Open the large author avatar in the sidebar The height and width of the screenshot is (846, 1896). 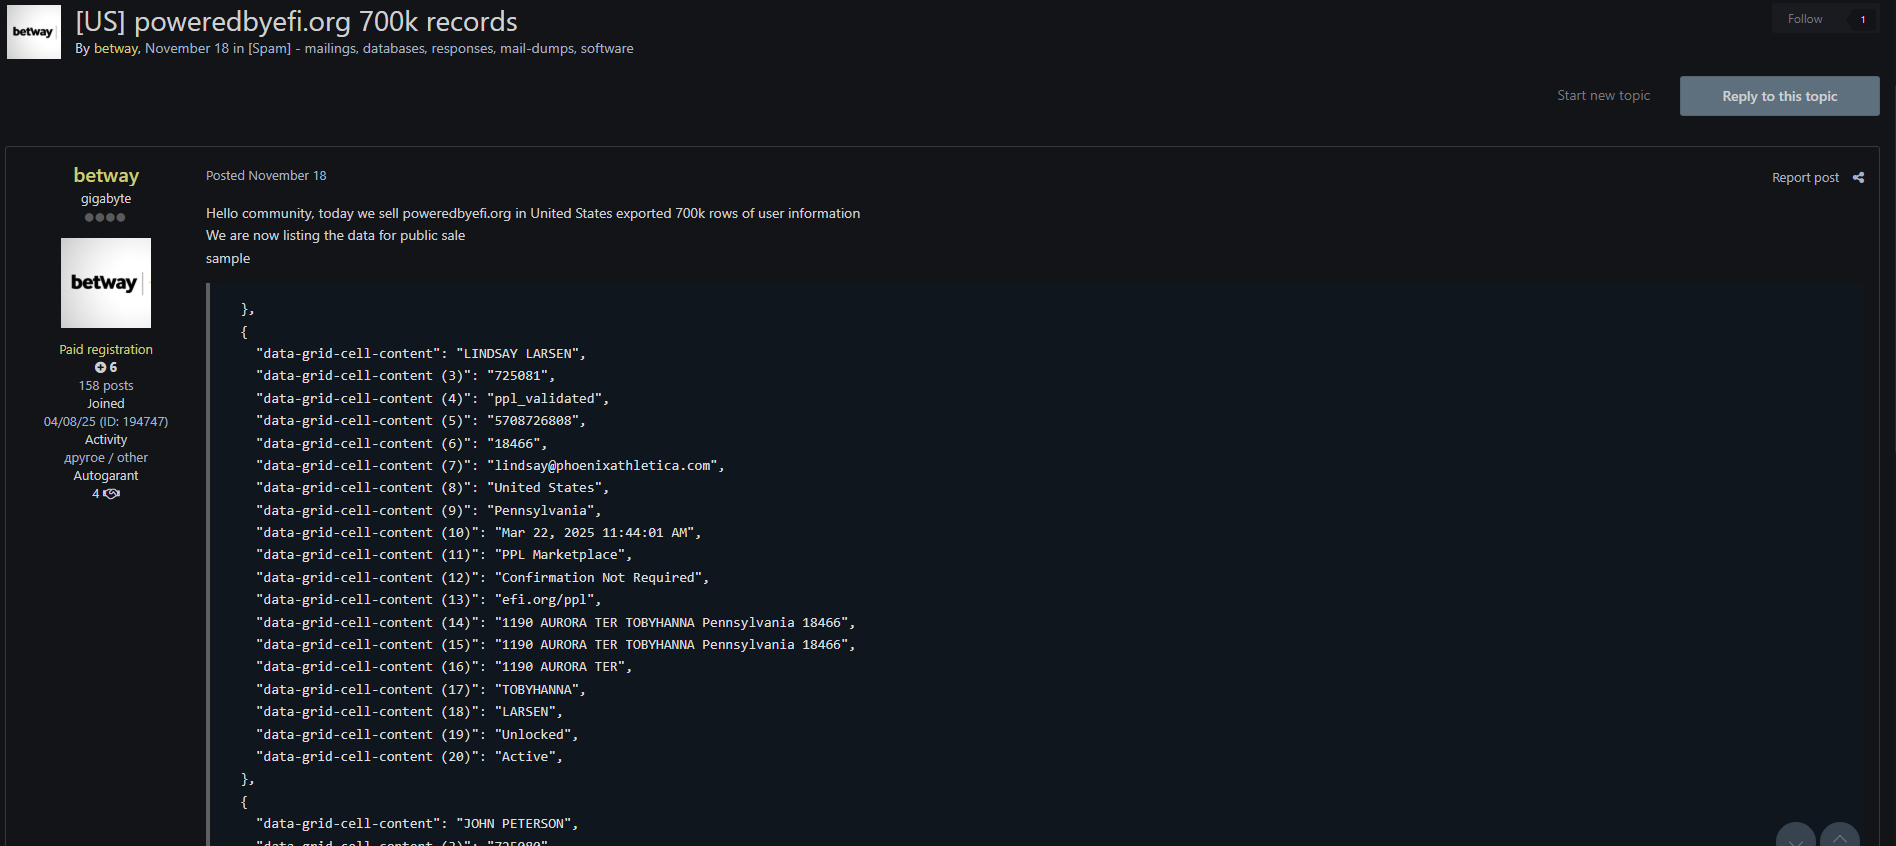coord(106,283)
